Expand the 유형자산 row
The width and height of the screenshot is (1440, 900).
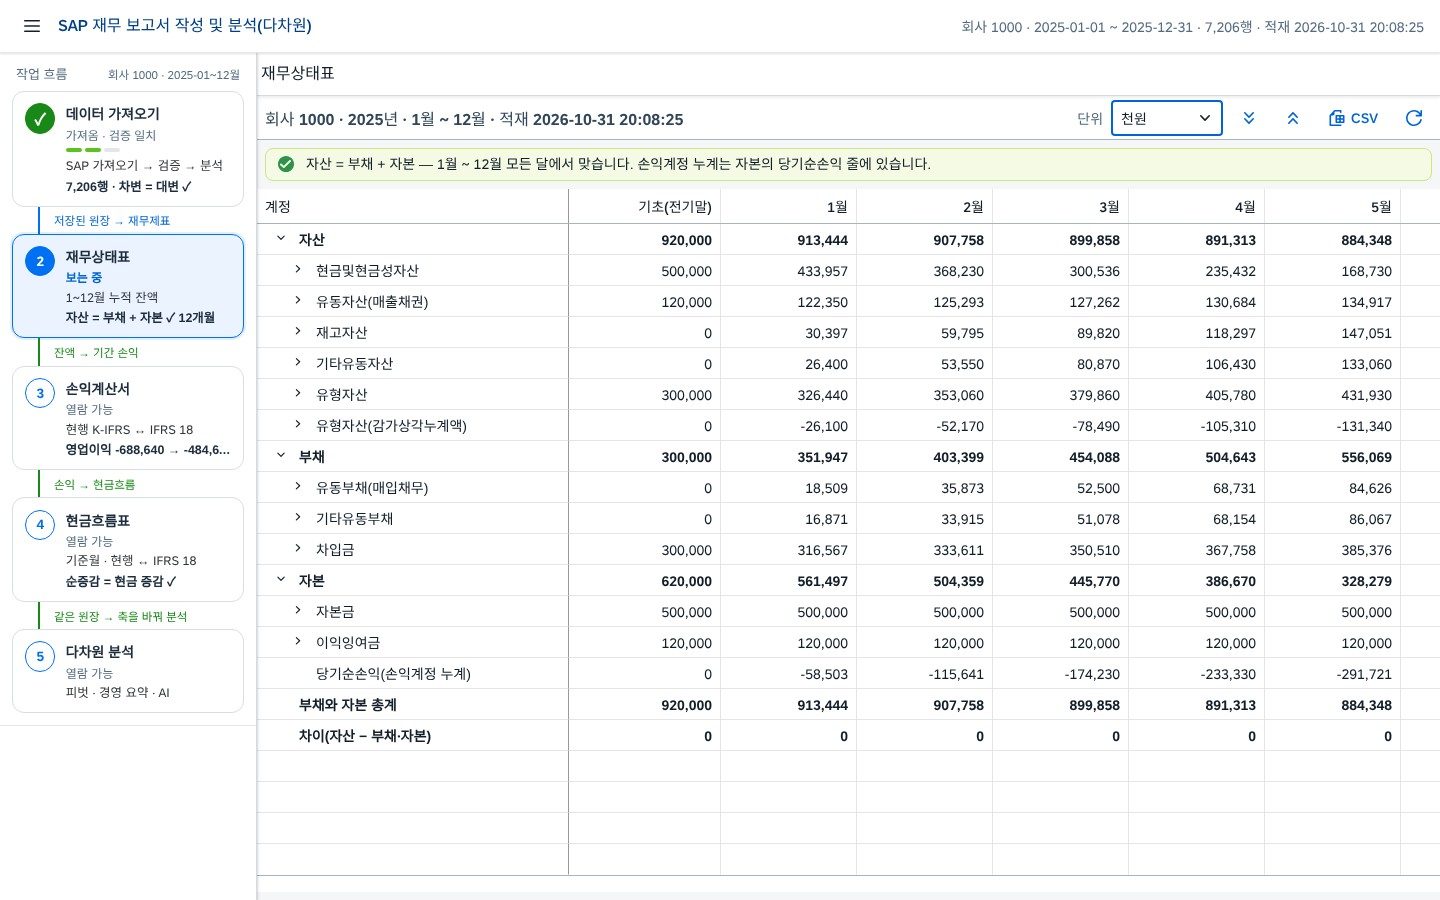(x=298, y=394)
